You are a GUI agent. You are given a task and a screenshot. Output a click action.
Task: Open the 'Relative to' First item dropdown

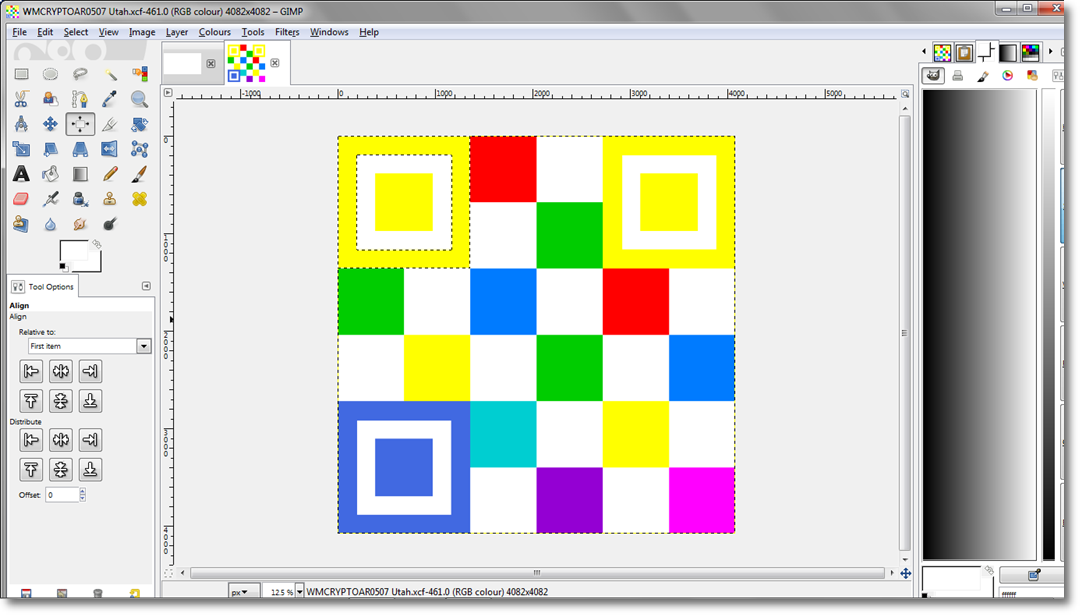click(90, 346)
